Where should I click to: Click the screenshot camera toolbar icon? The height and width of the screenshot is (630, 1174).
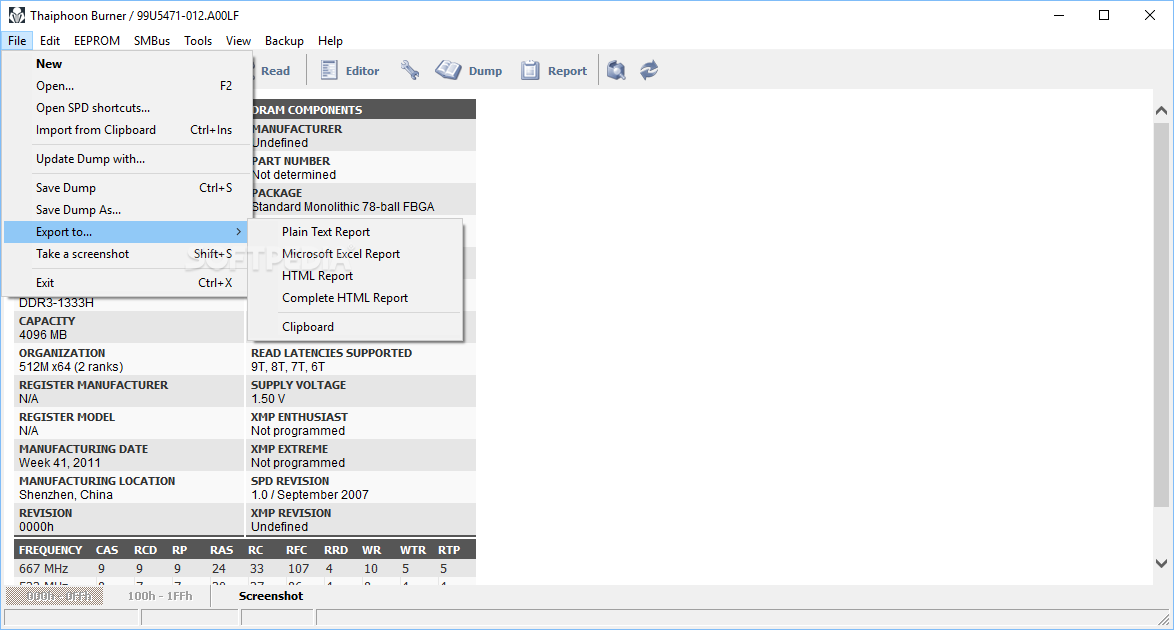[x=616, y=70]
